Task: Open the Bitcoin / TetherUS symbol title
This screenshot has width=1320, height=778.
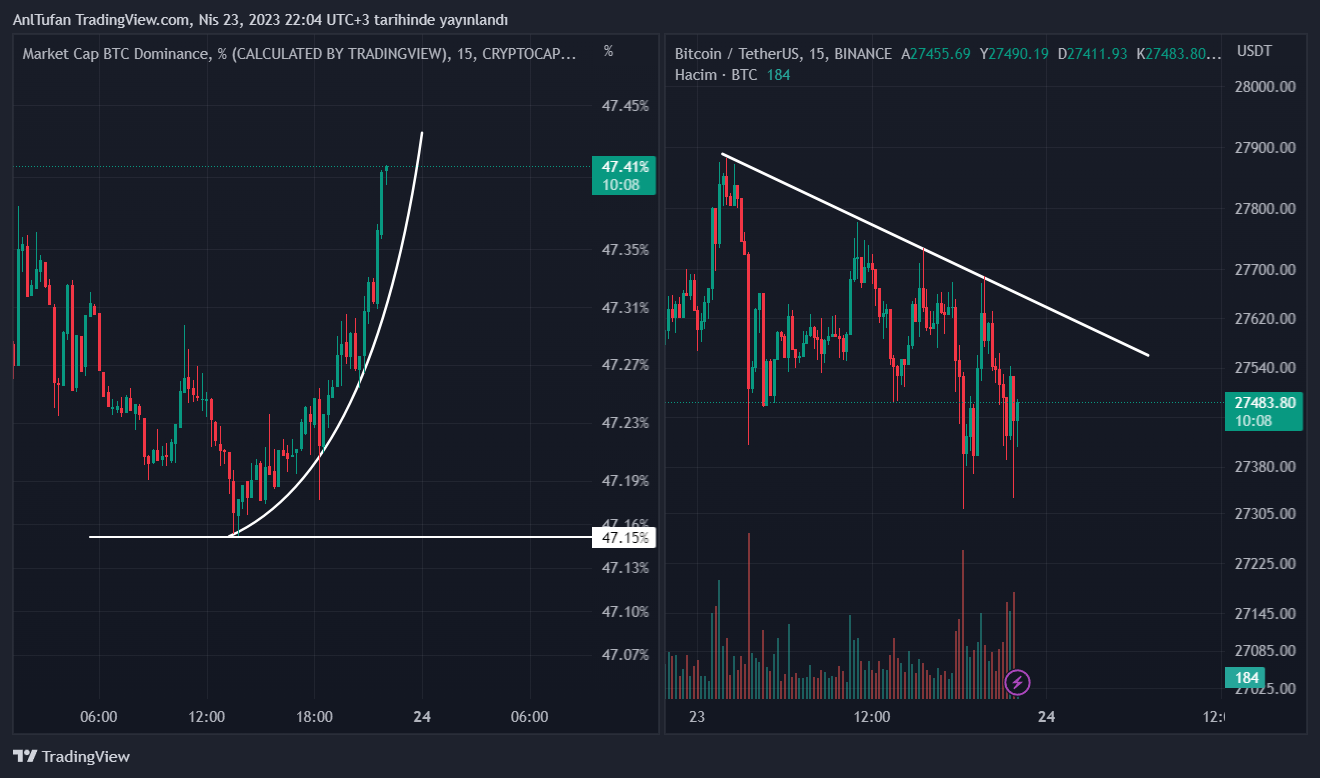Action: point(783,54)
